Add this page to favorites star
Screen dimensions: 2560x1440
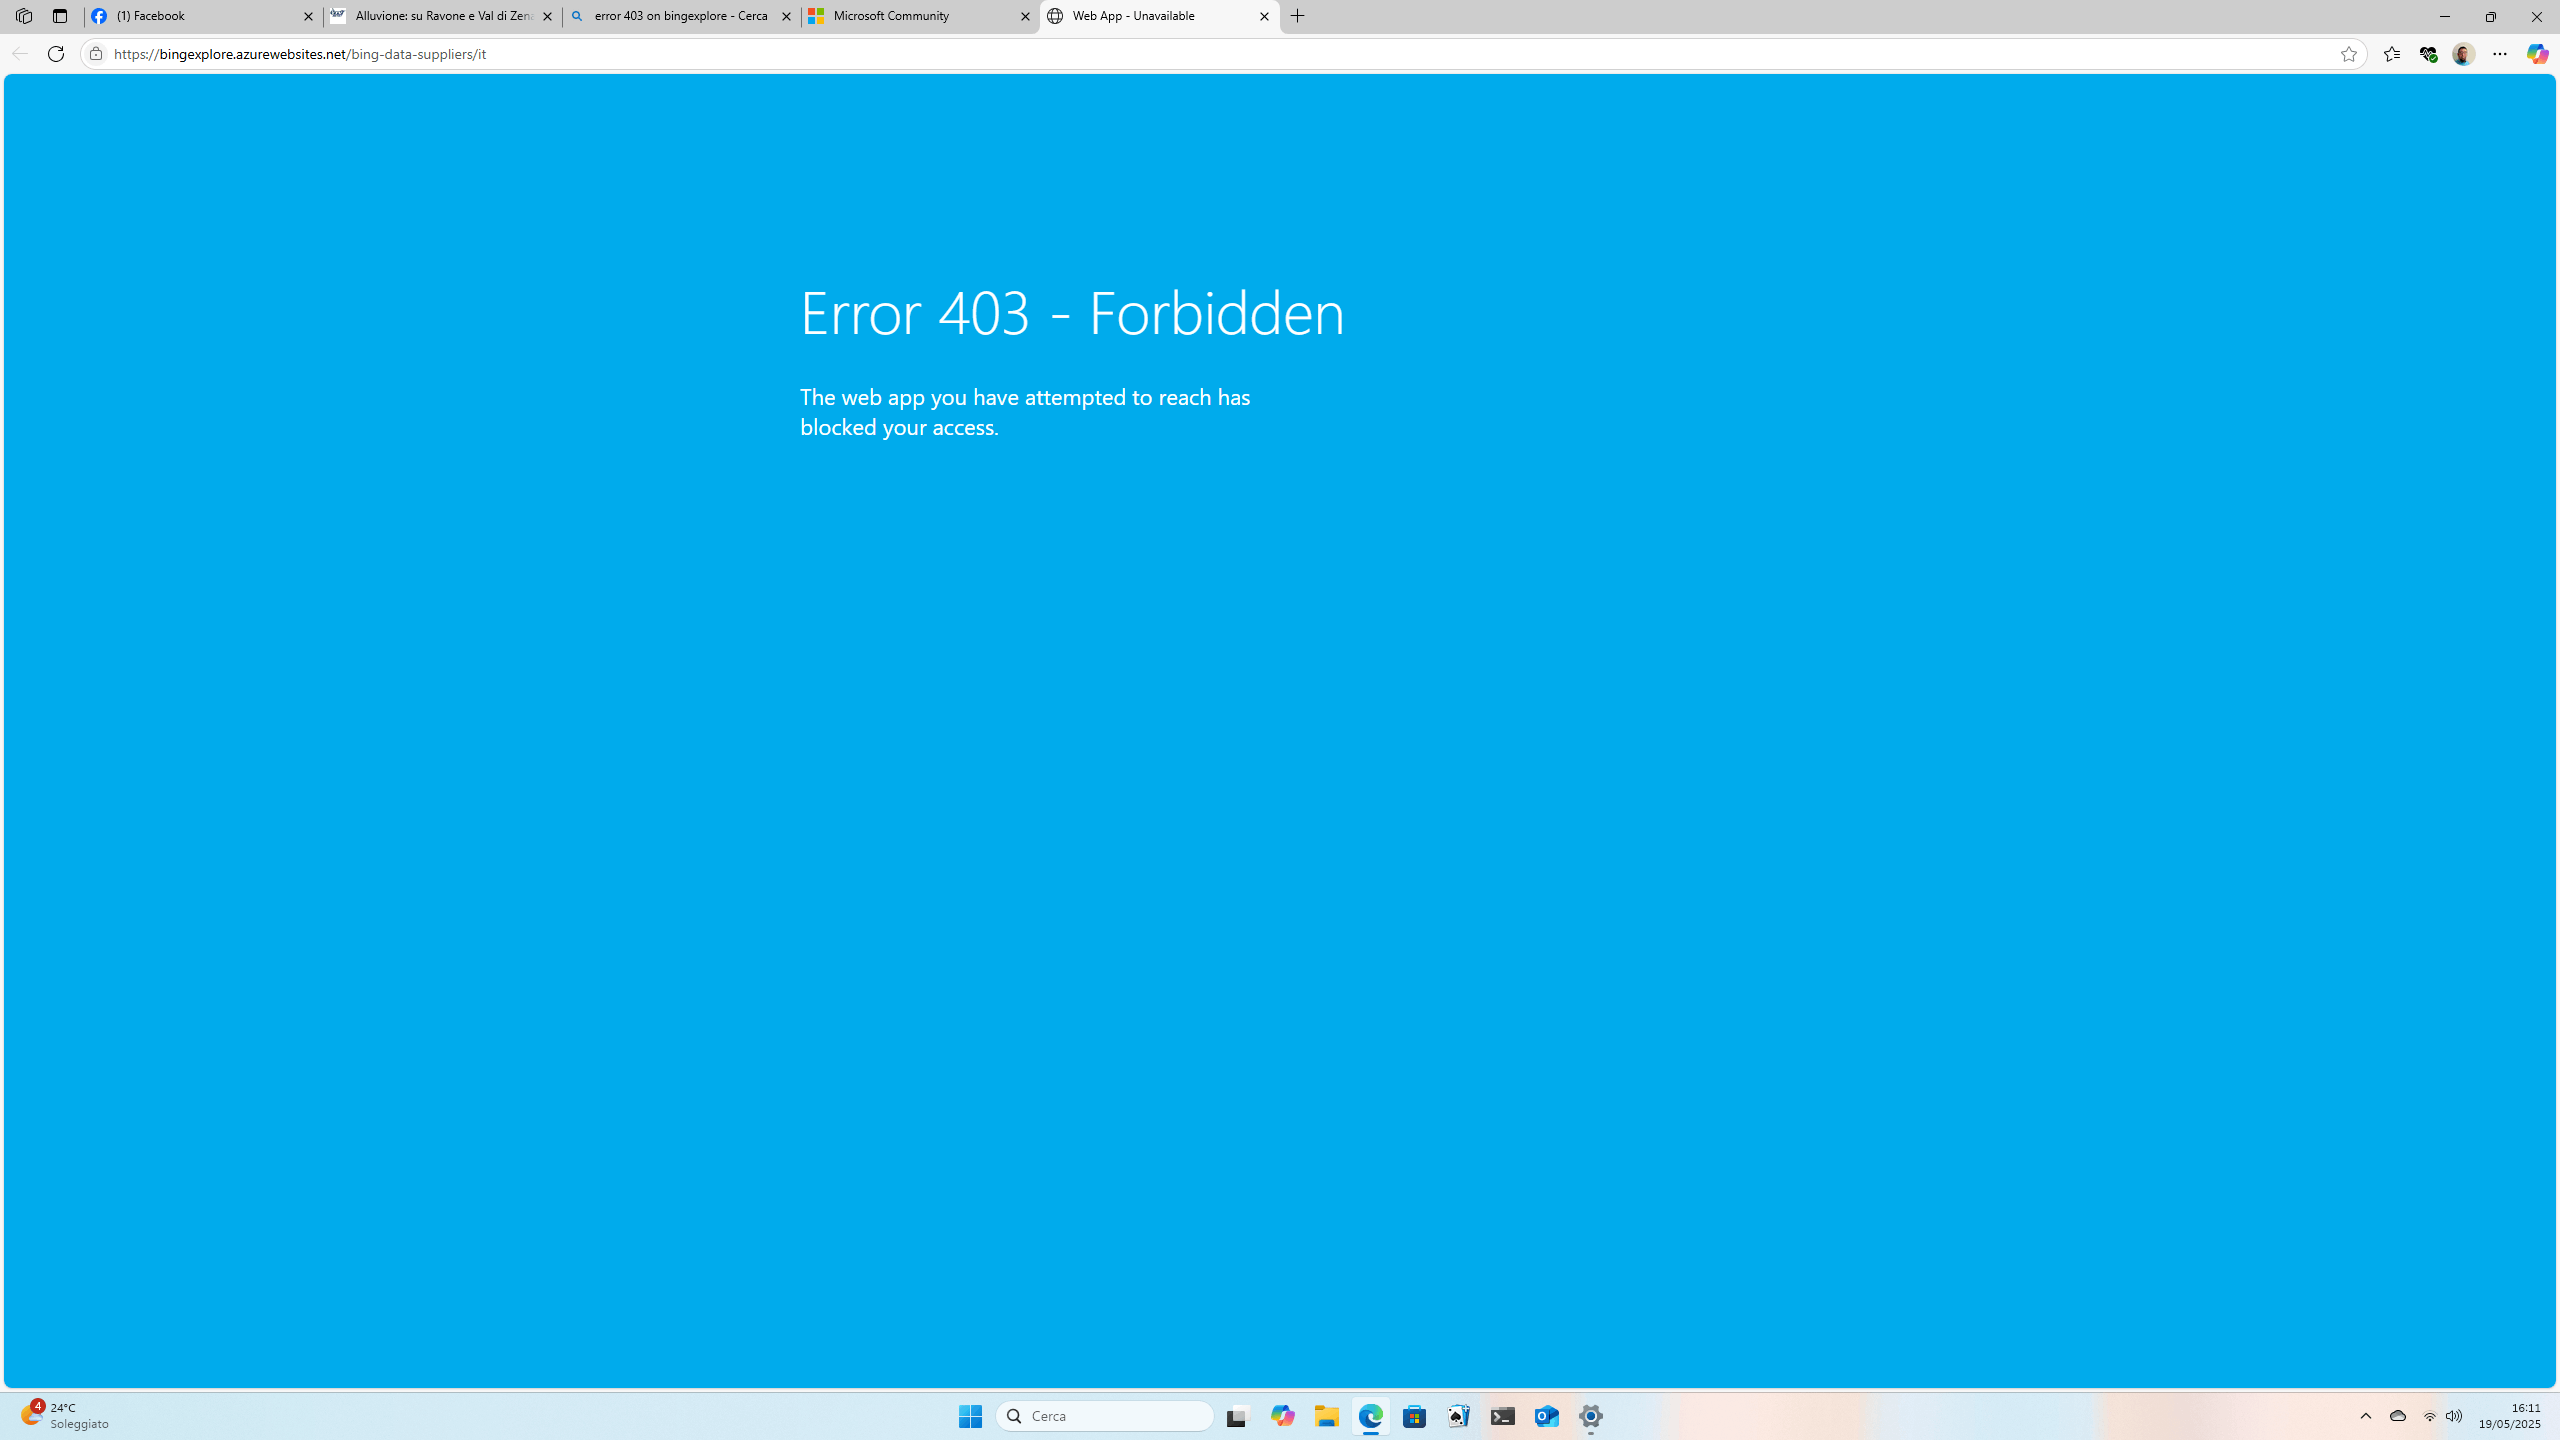point(2348,55)
